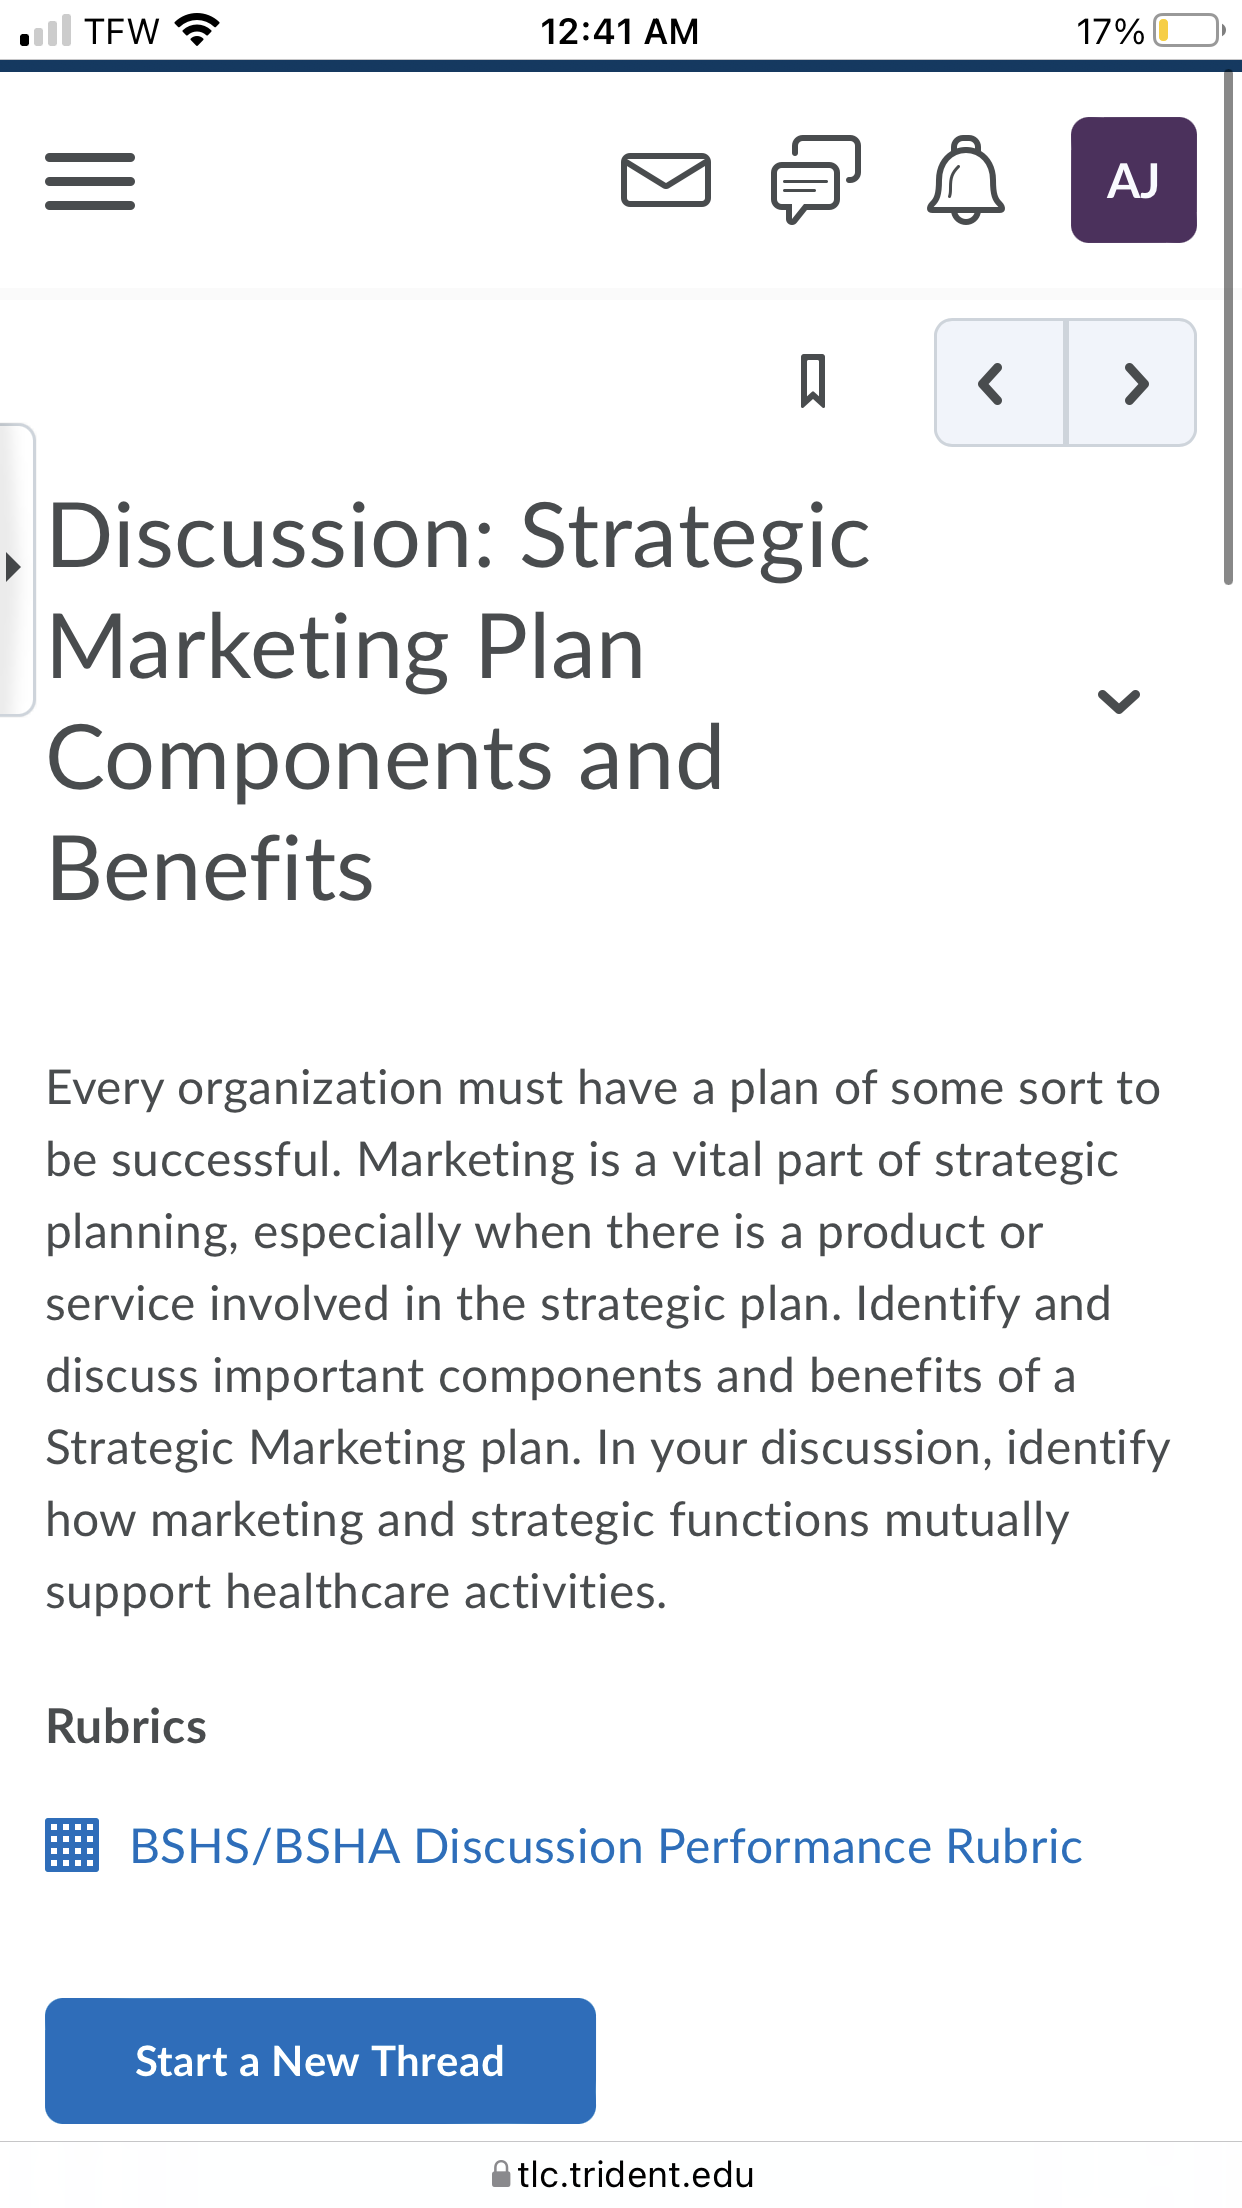Go to the previous content item

tap(1000, 383)
